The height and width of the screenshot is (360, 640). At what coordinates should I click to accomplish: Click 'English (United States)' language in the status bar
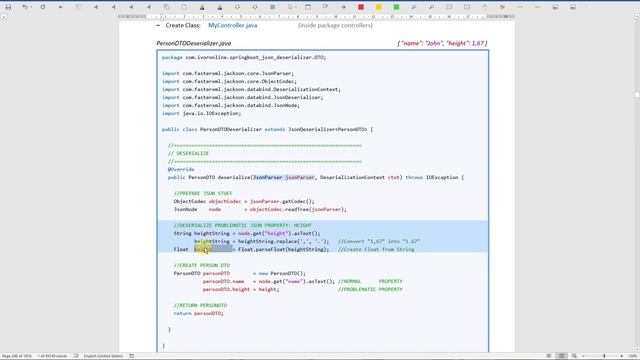pyautogui.click(x=103, y=356)
